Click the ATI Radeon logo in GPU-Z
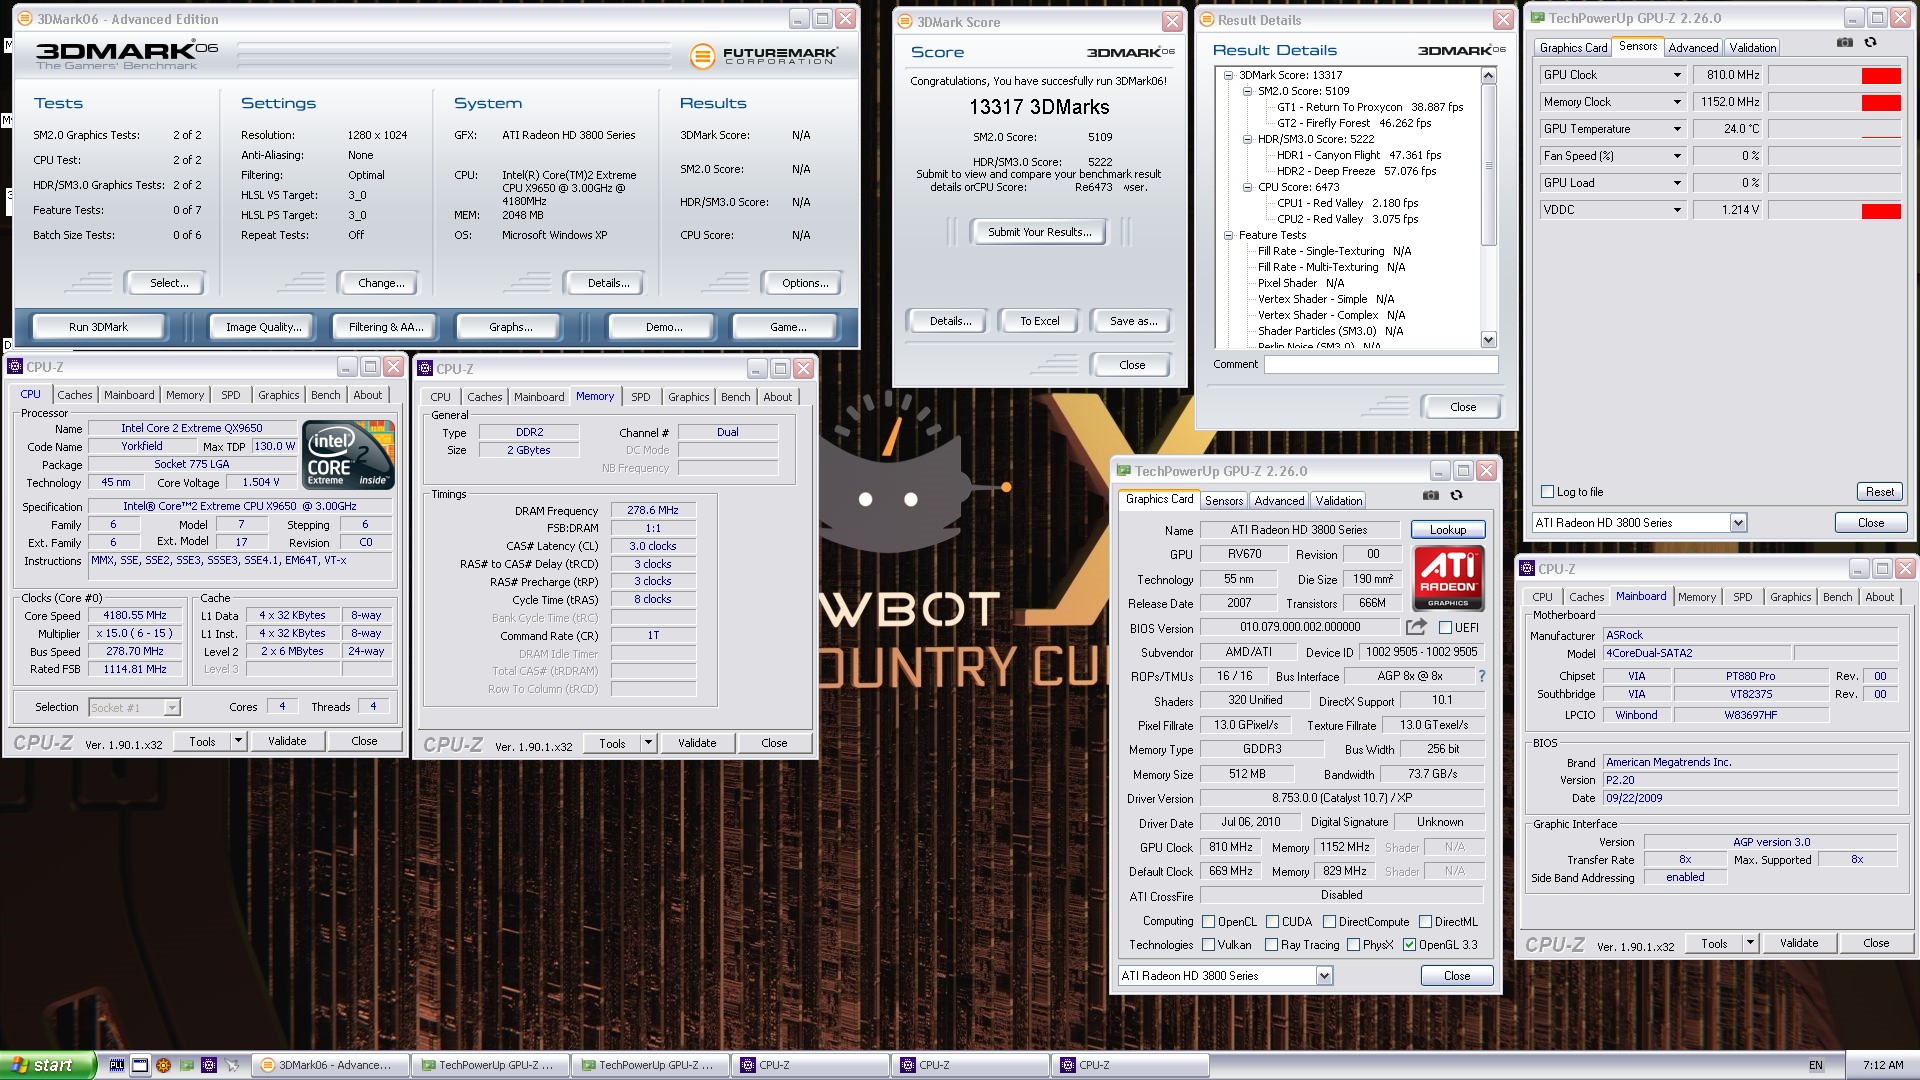Image resolution: width=1920 pixels, height=1080 pixels. click(1448, 577)
